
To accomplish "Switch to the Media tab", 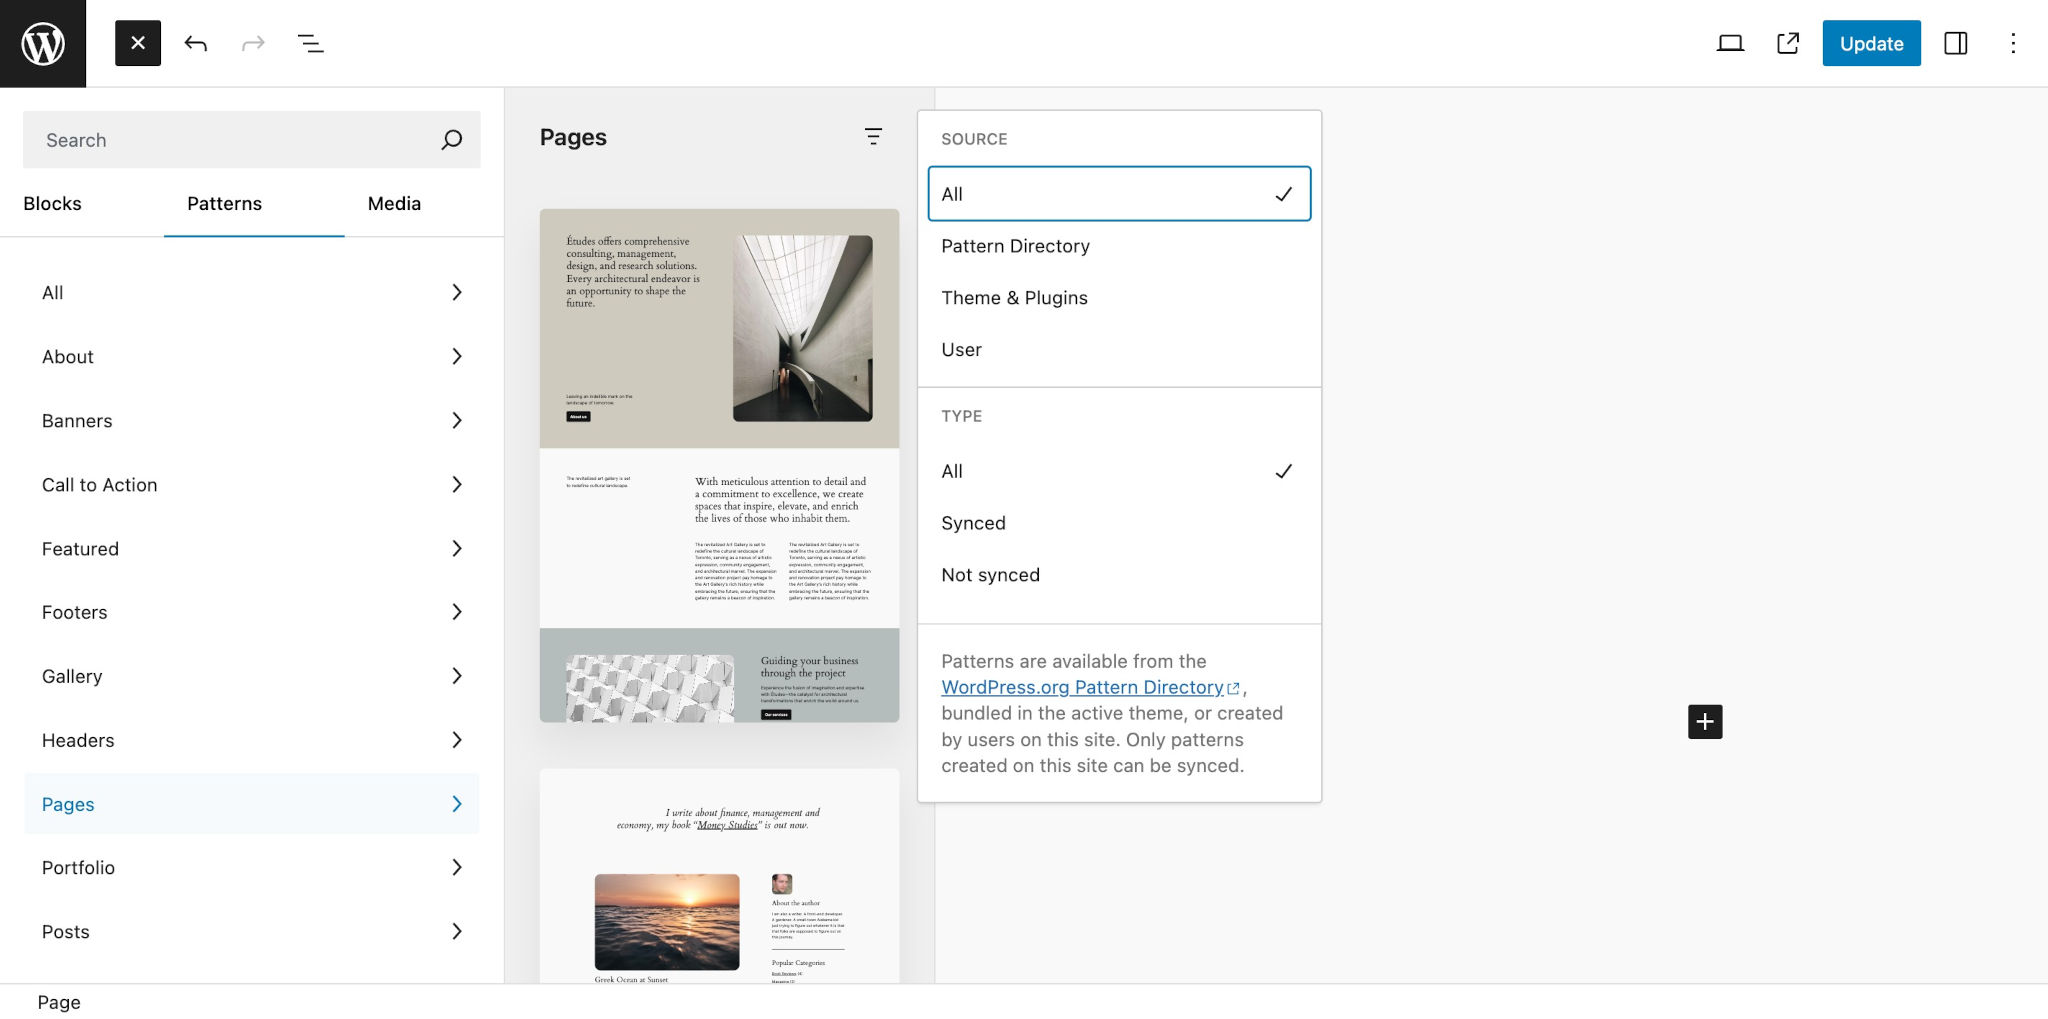I will [394, 203].
